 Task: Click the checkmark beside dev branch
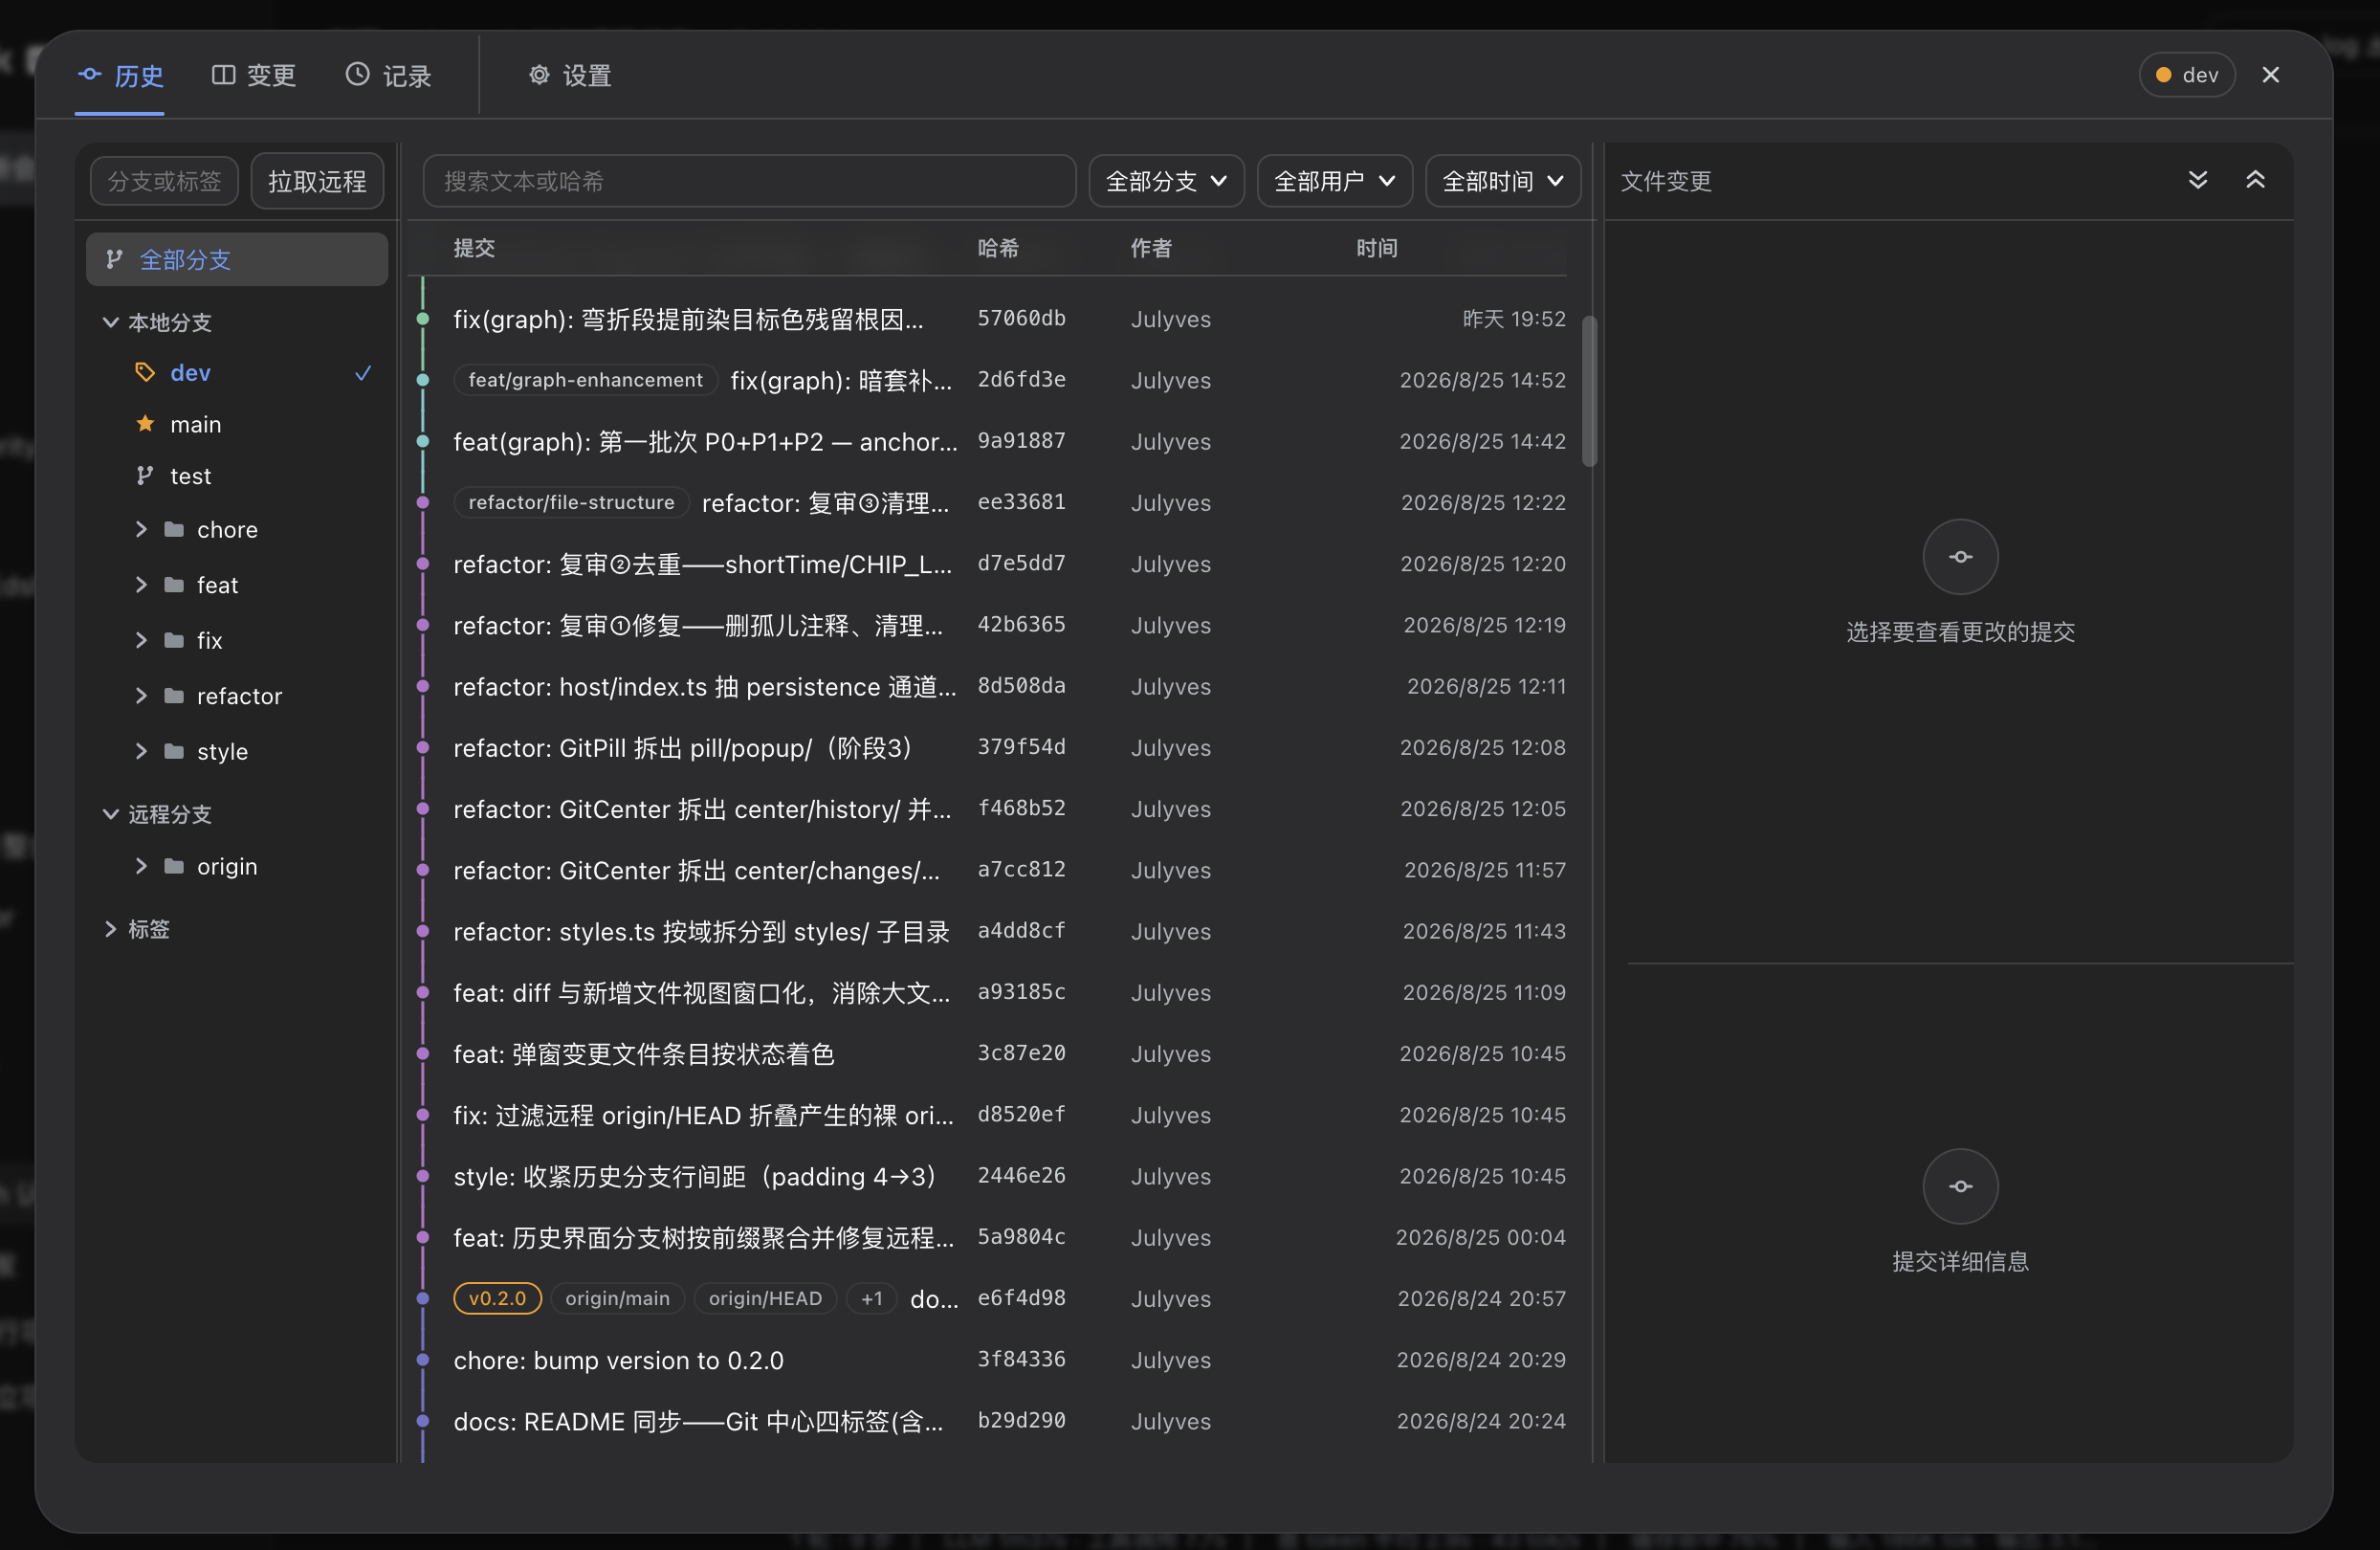tap(363, 373)
